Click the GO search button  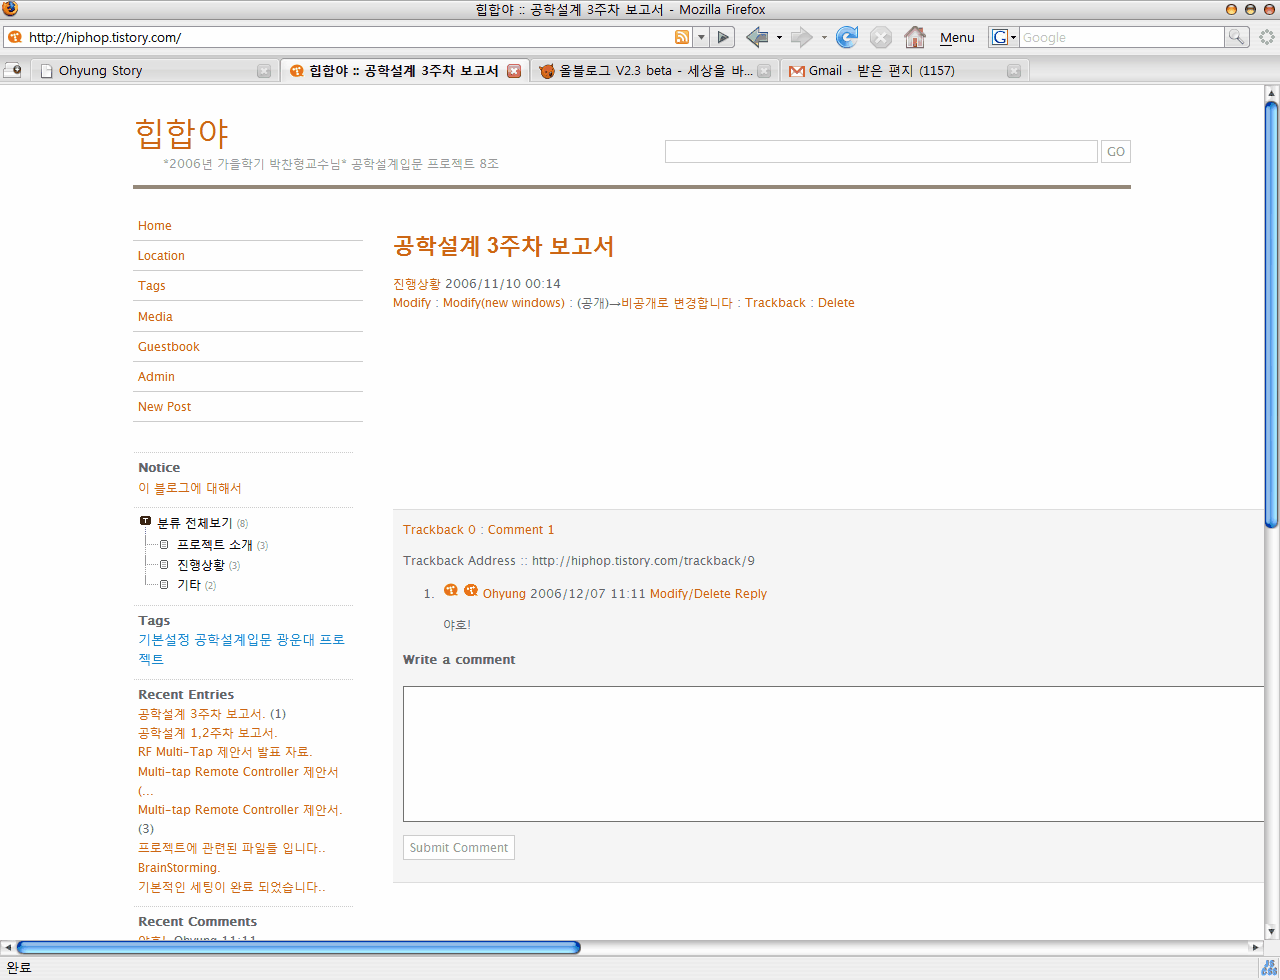[x=1116, y=151]
